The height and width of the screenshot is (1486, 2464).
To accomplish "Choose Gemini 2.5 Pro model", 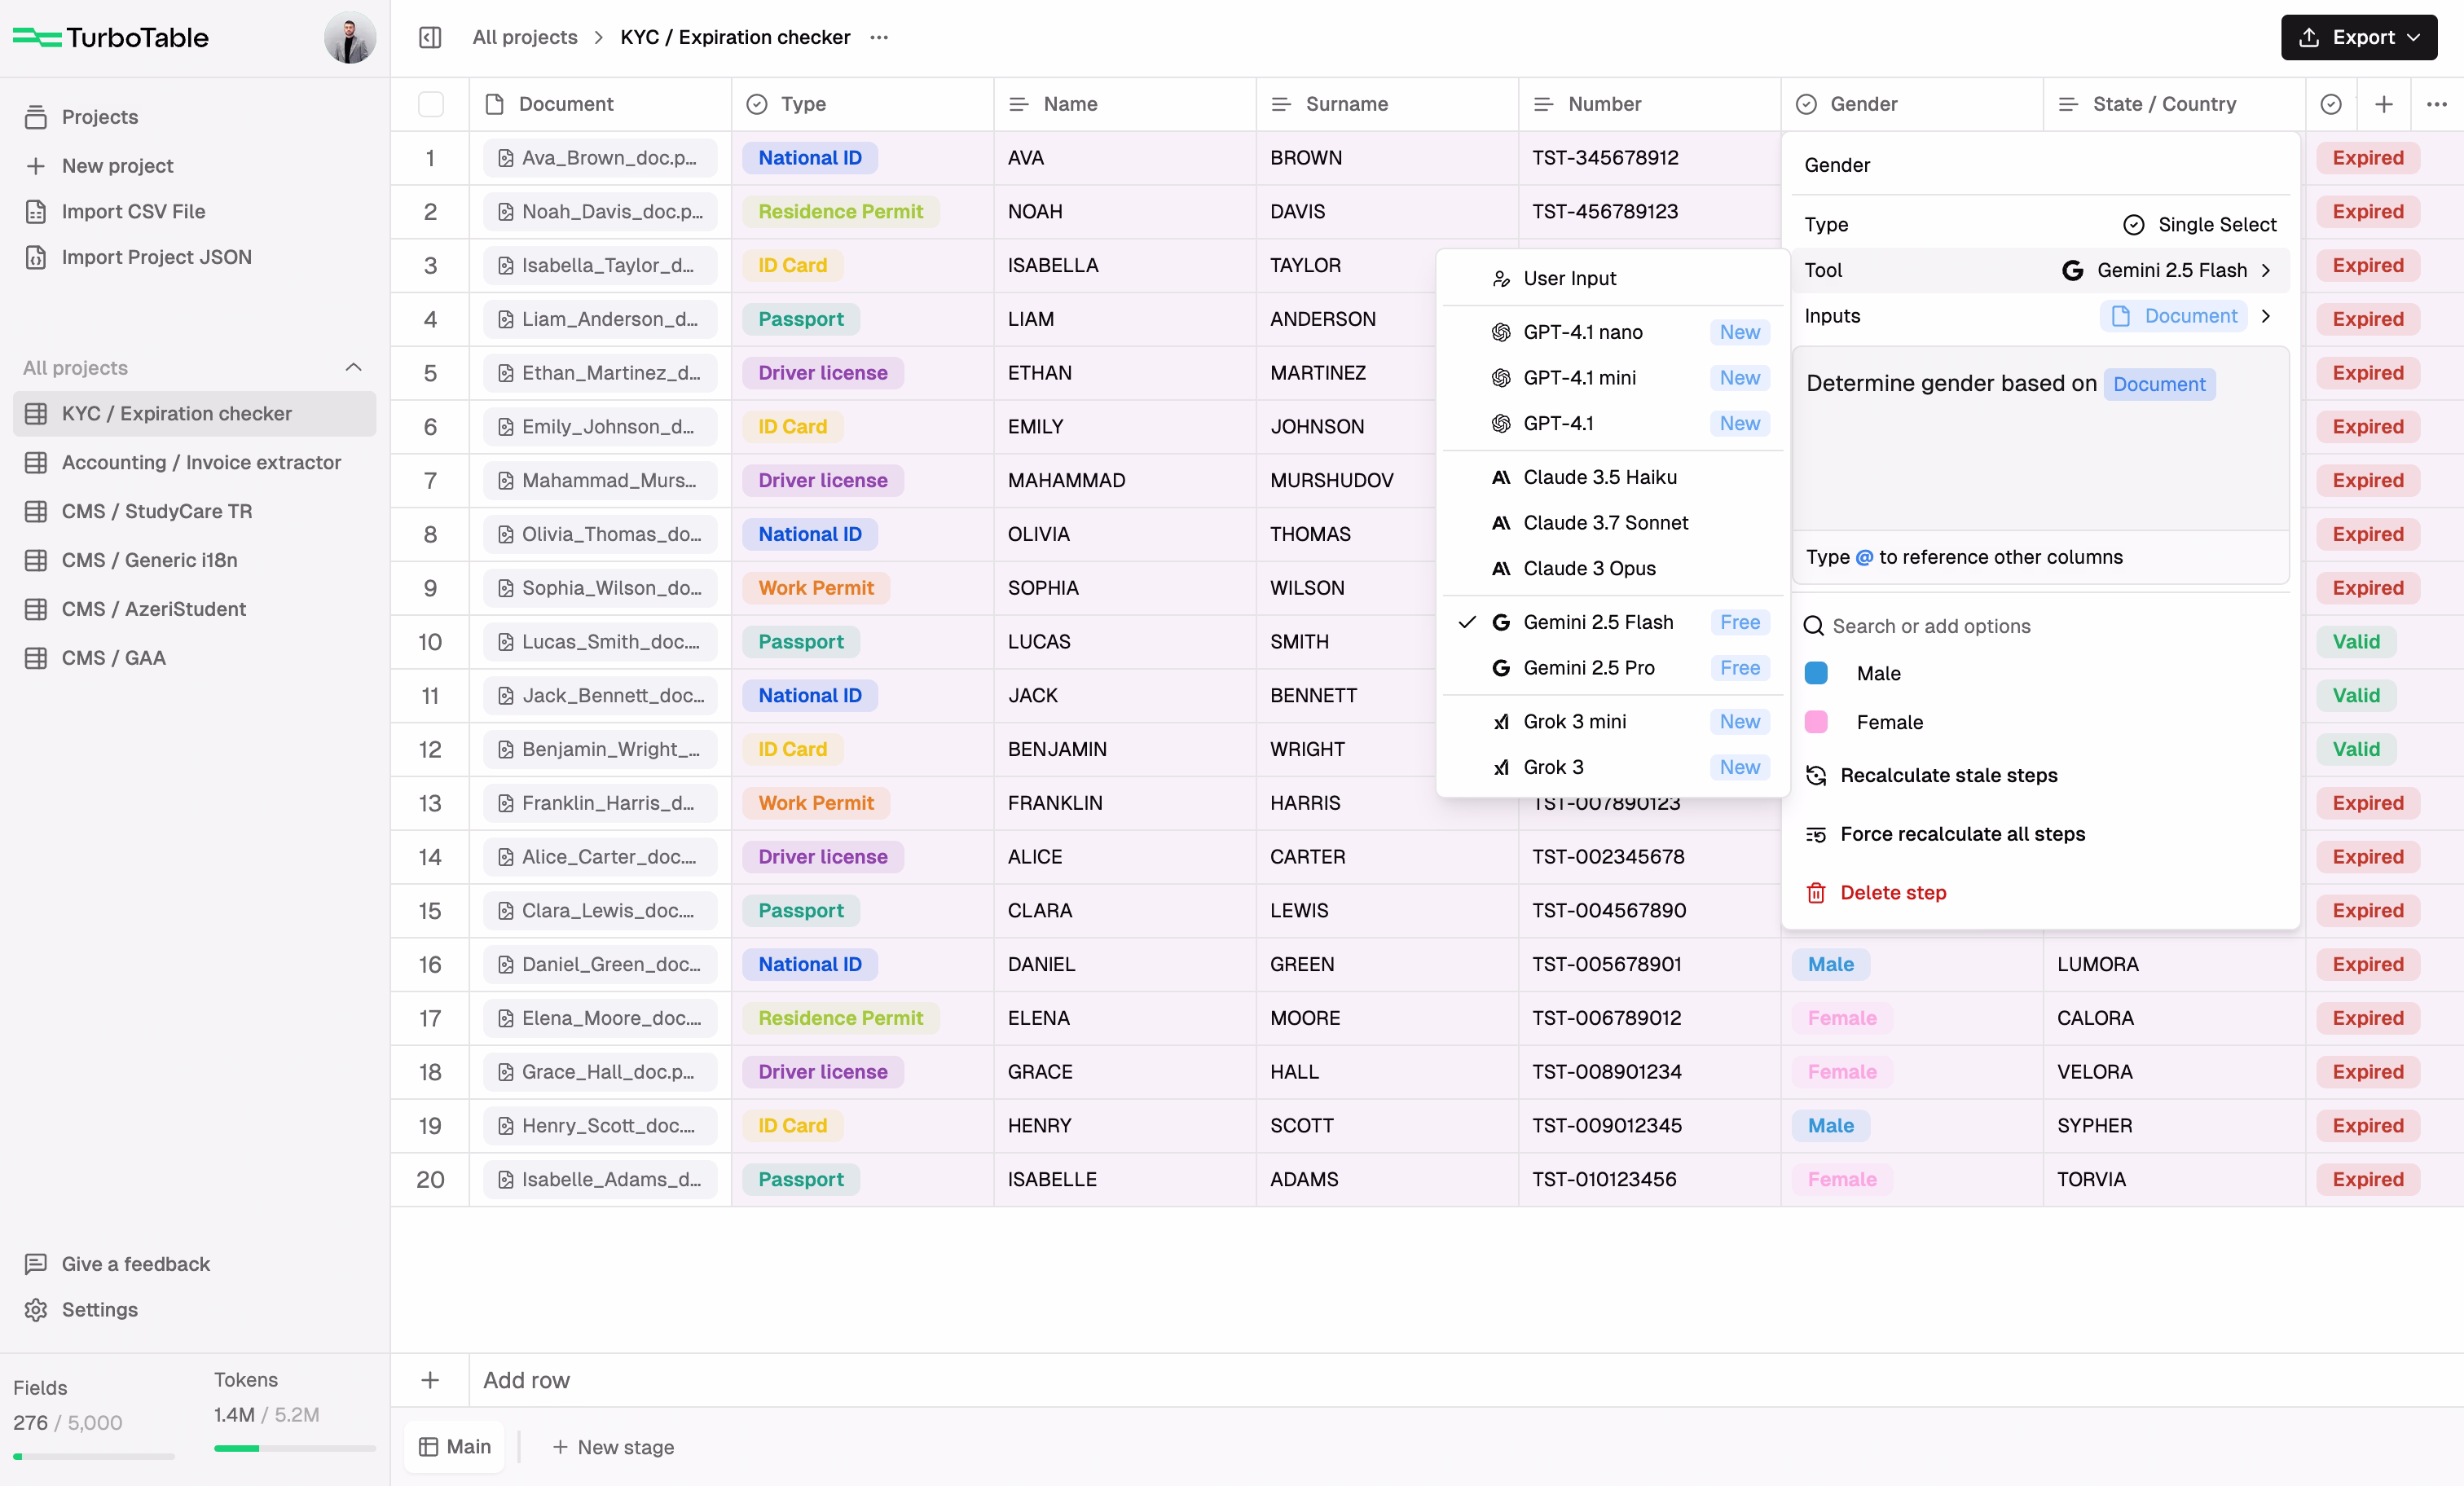I will tap(1613, 668).
